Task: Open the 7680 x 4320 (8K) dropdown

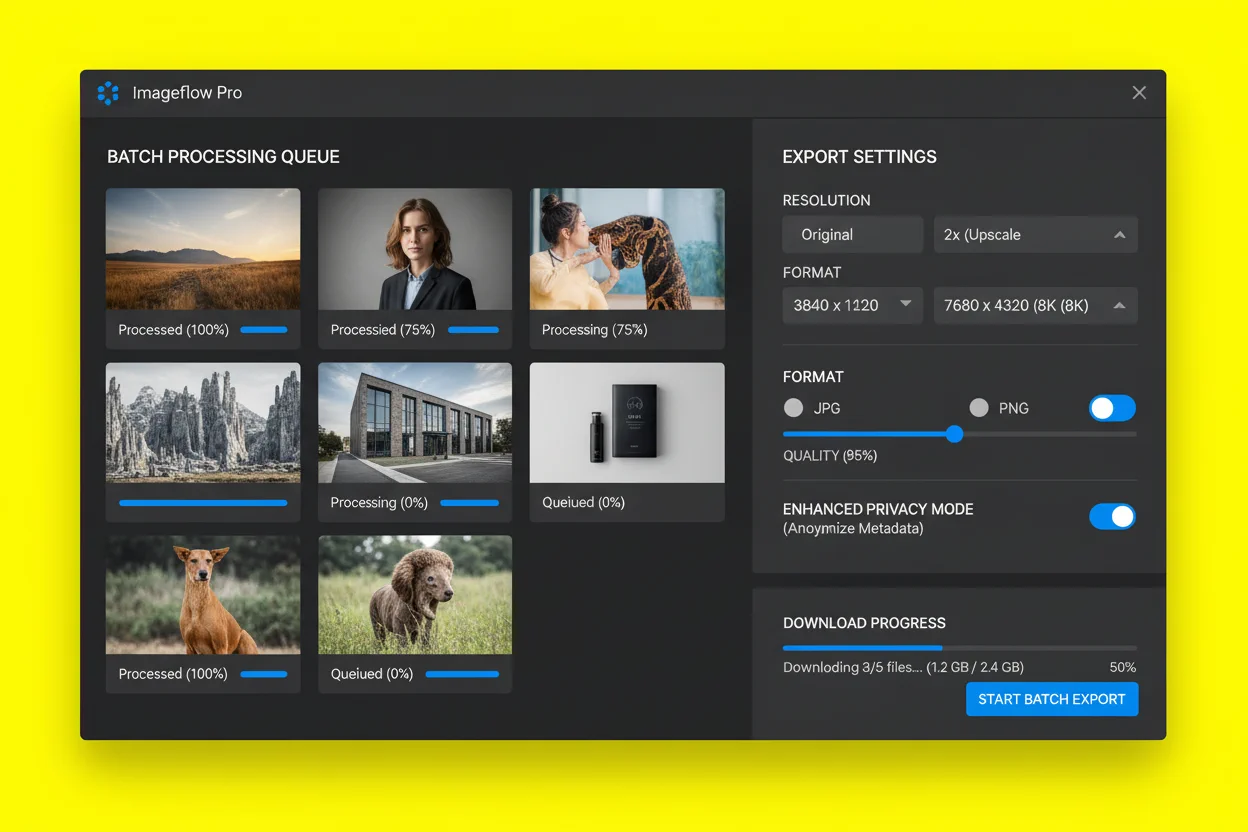Action: tap(1035, 305)
